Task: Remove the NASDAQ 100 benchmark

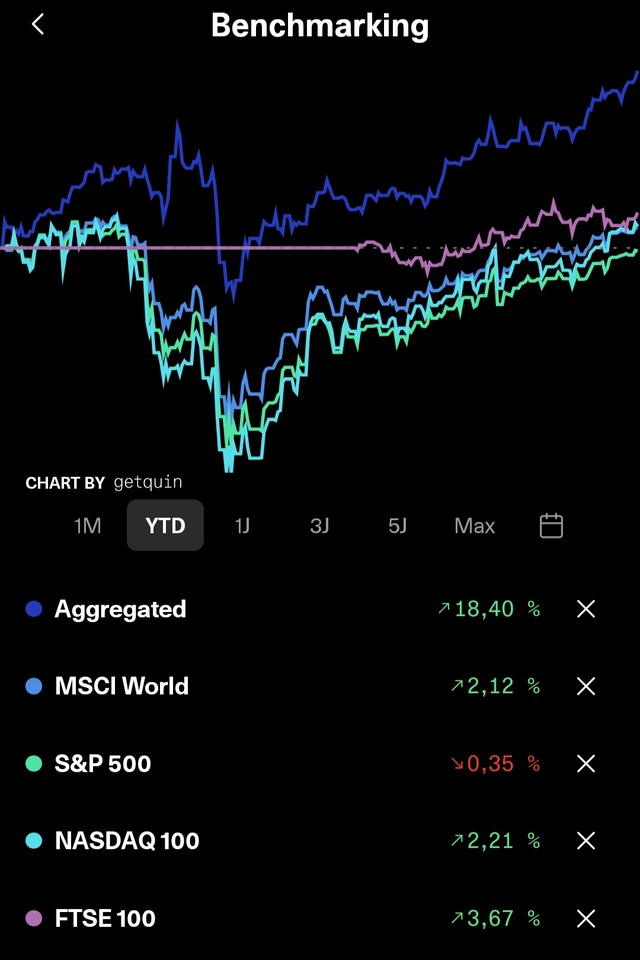Action: [x=586, y=841]
